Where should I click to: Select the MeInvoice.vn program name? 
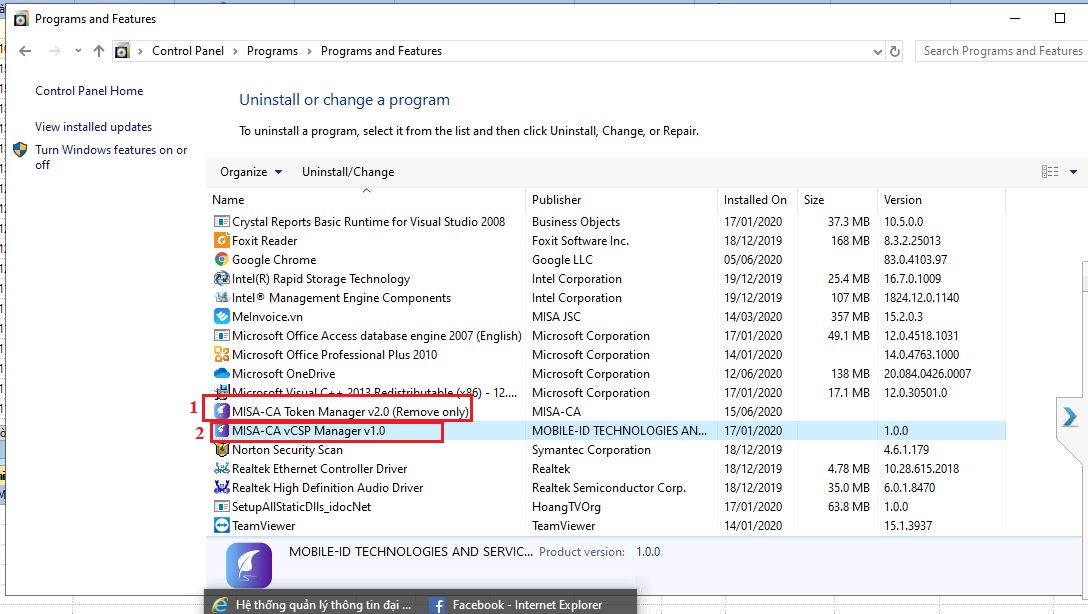(x=267, y=316)
